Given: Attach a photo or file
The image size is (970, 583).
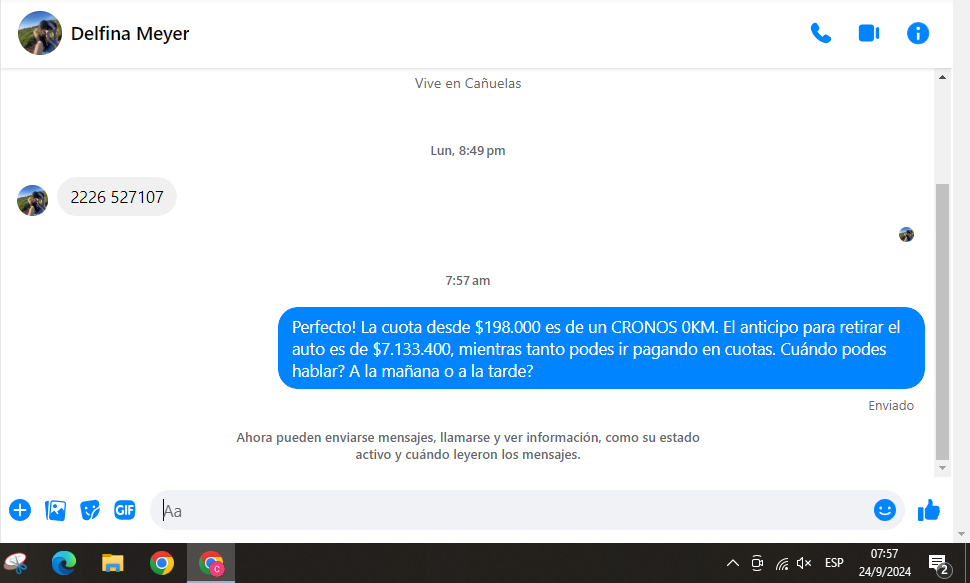Looking at the screenshot, I should (x=55, y=511).
